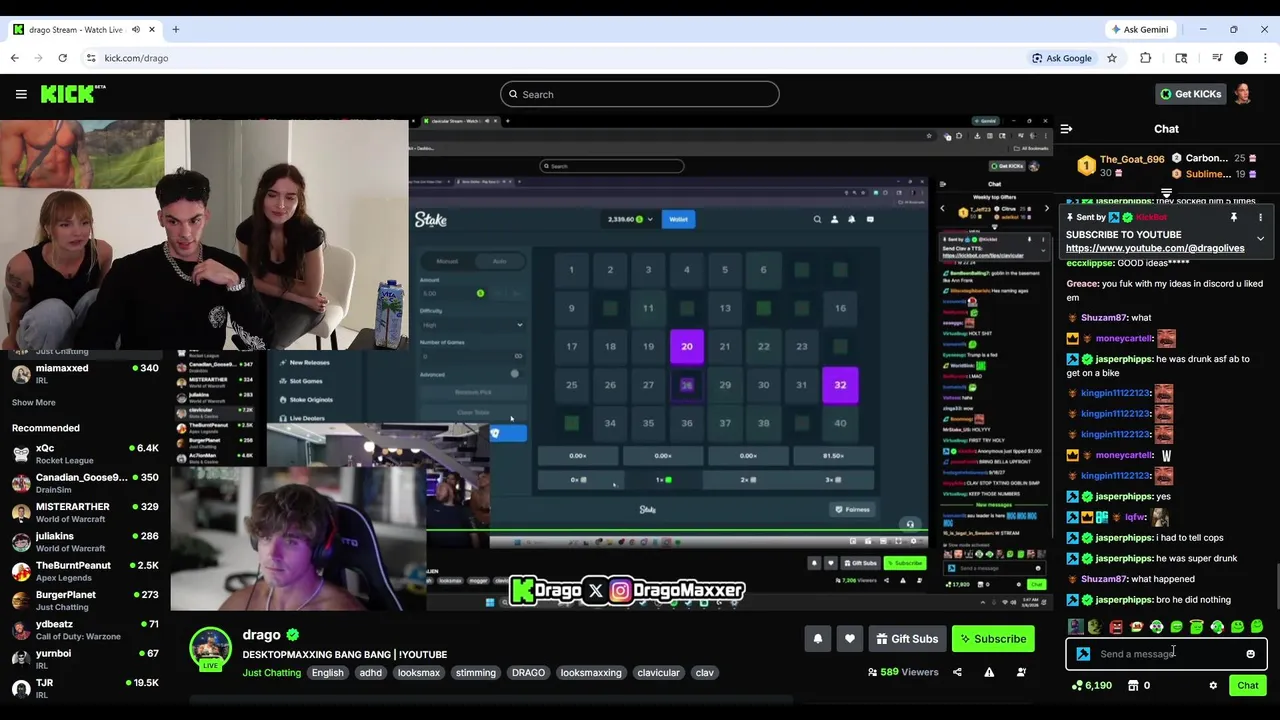Open the Just Chatting category link
Screen dimensions: 1280x720
click(271, 673)
